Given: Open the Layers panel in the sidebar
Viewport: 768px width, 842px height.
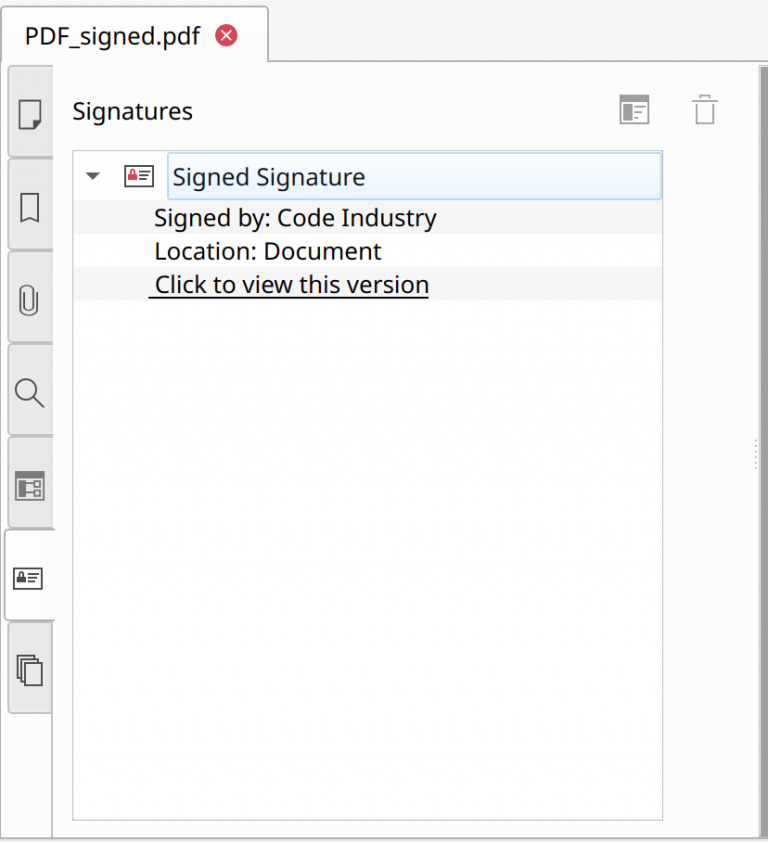Looking at the screenshot, I should point(29,486).
